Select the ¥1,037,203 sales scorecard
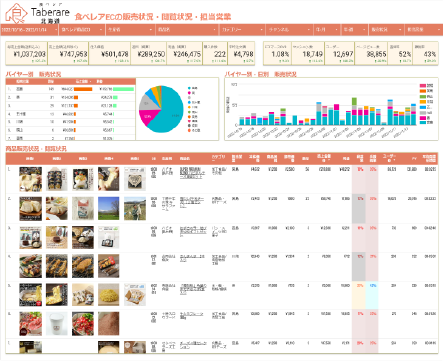Screen dimensions: 443x361 point(27,53)
